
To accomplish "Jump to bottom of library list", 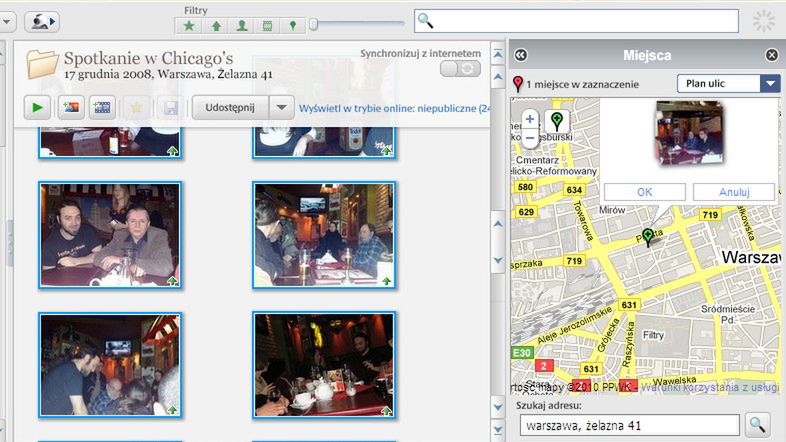I will (x=498, y=429).
